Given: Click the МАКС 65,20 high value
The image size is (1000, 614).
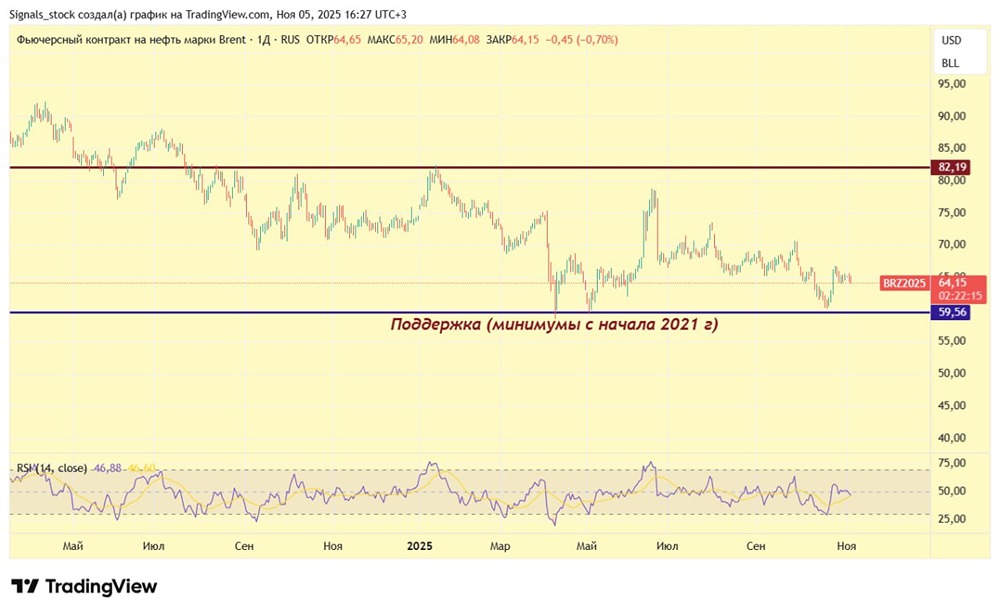Looking at the screenshot, I should click(x=395, y=40).
